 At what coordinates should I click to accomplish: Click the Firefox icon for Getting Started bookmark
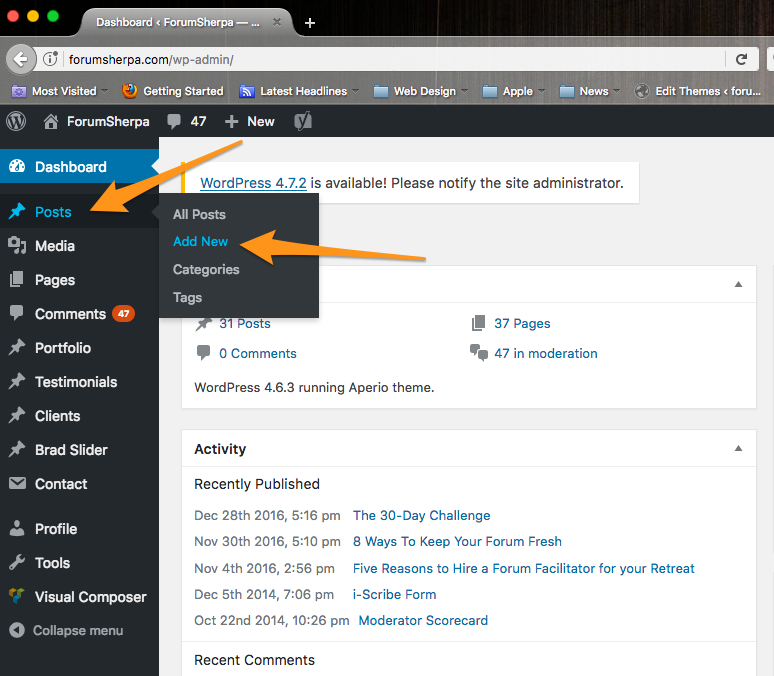click(x=129, y=91)
